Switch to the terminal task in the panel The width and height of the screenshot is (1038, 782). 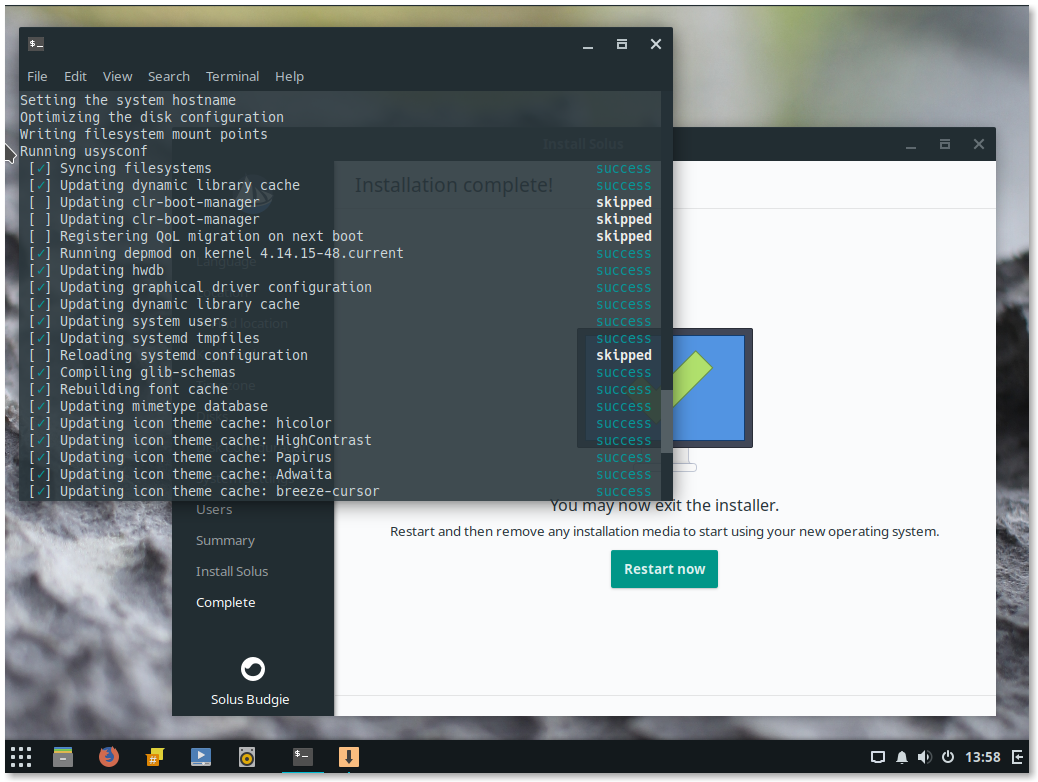pos(303,756)
